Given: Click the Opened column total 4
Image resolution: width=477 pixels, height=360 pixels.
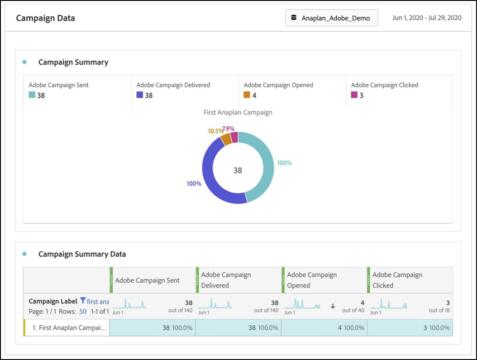Looking at the screenshot, I should click(362, 303).
